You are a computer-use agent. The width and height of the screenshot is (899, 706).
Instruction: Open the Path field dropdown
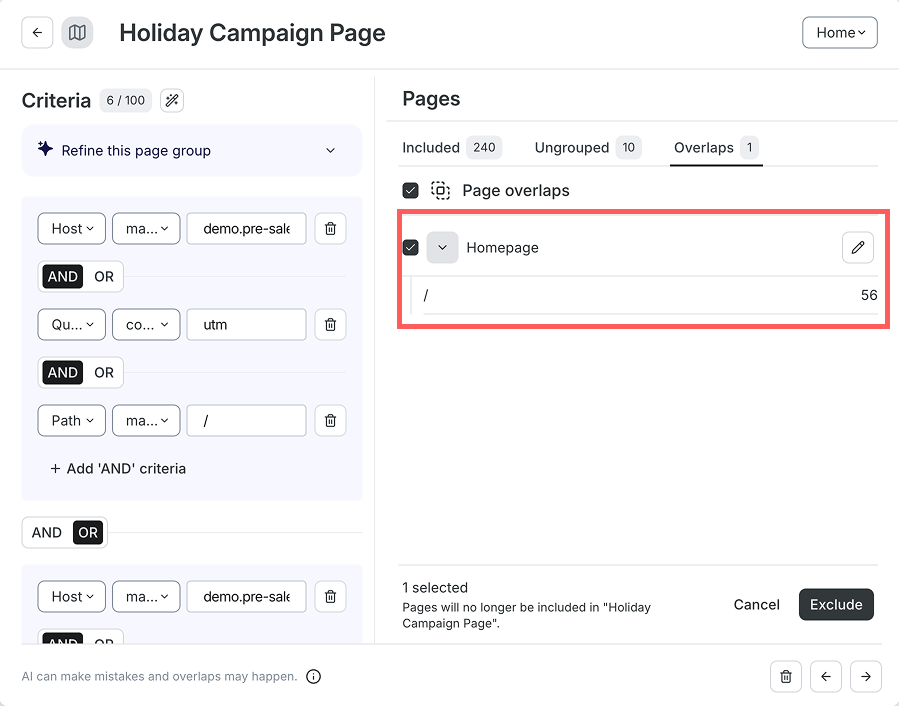(72, 420)
